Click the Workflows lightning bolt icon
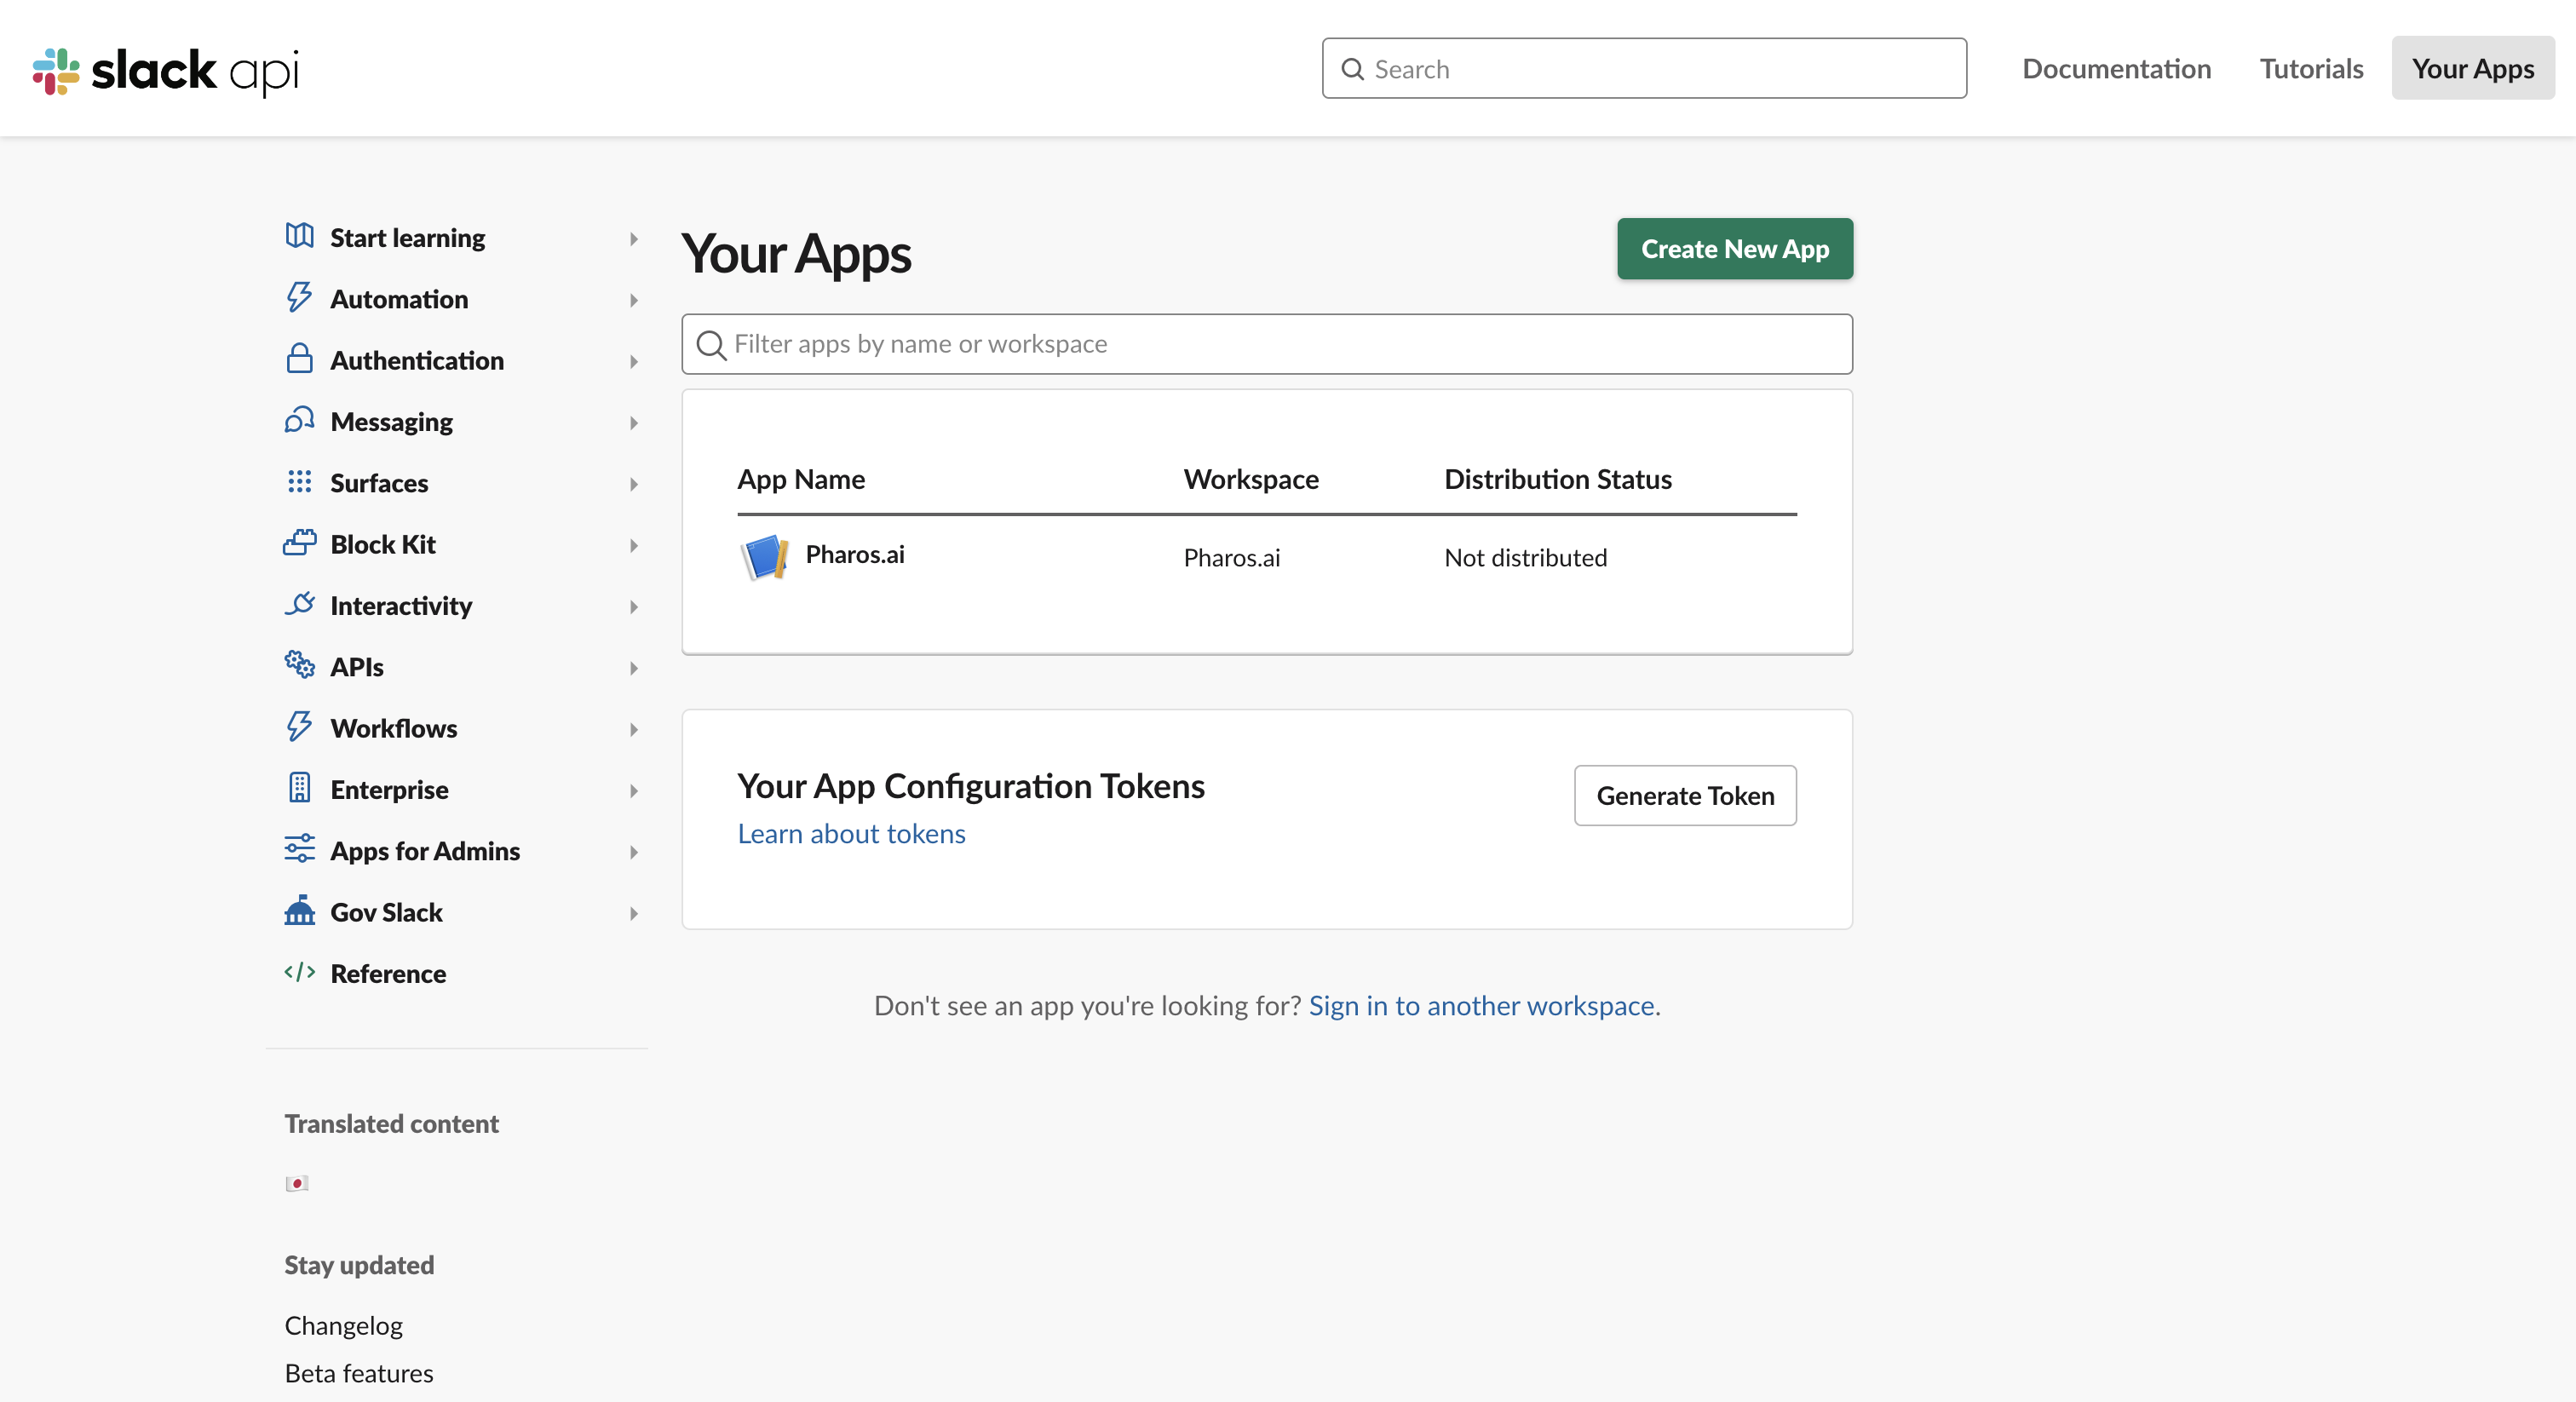This screenshot has height=1402, width=2576. 299,726
